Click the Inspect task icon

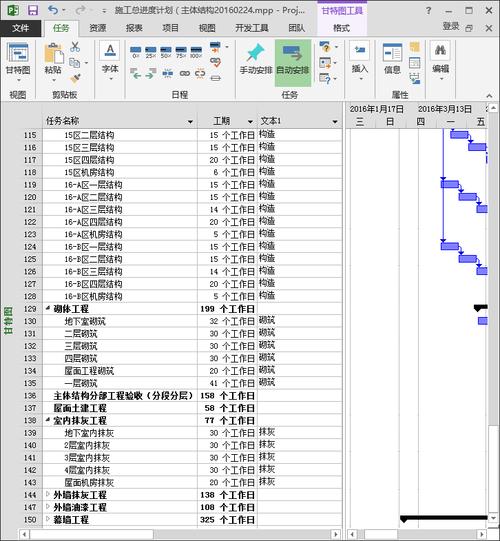[x=325, y=47]
